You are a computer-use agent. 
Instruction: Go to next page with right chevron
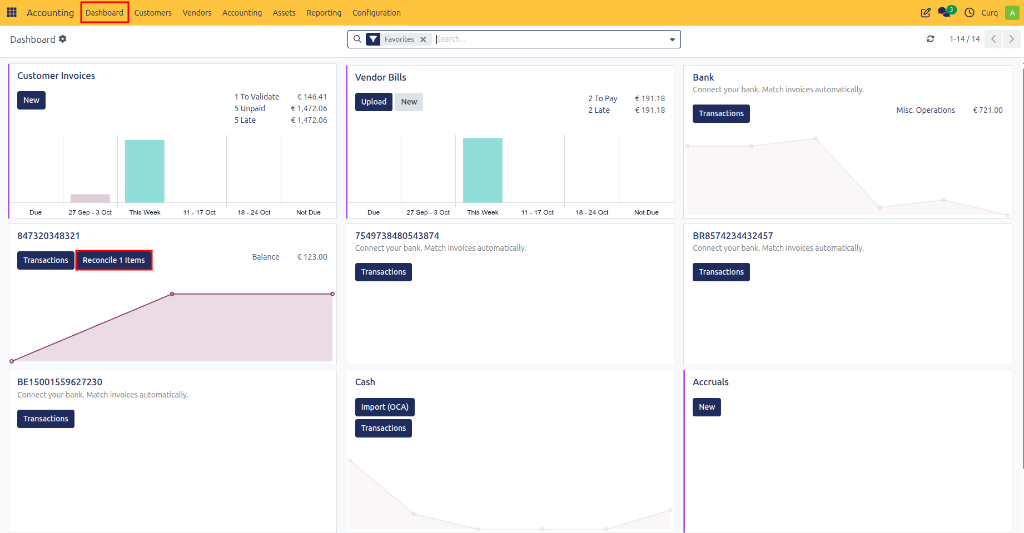(x=1011, y=39)
